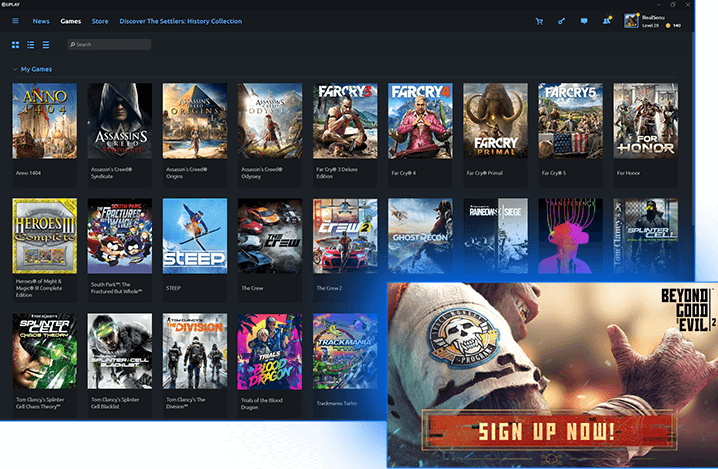This screenshot has height=469, width=718.
Task: Click the 'Anno 1404' title text
Action: [28, 173]
